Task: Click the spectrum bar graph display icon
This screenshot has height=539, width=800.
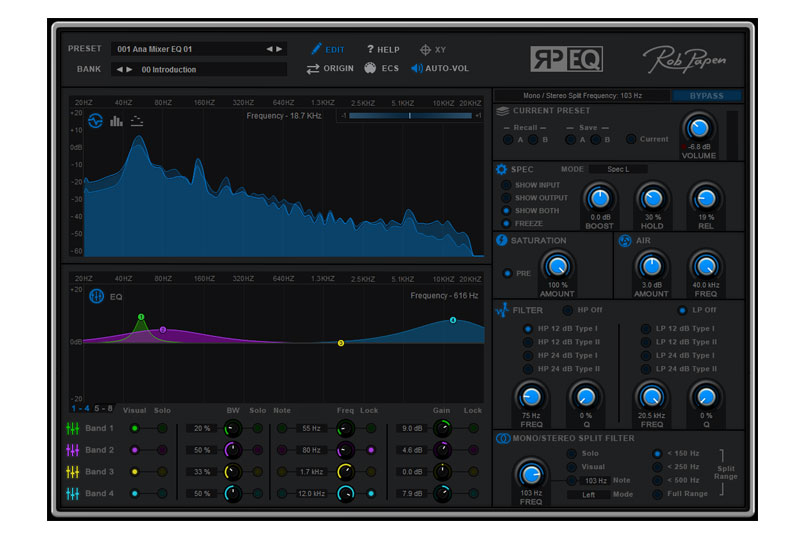Action: [x=116, y=121]
